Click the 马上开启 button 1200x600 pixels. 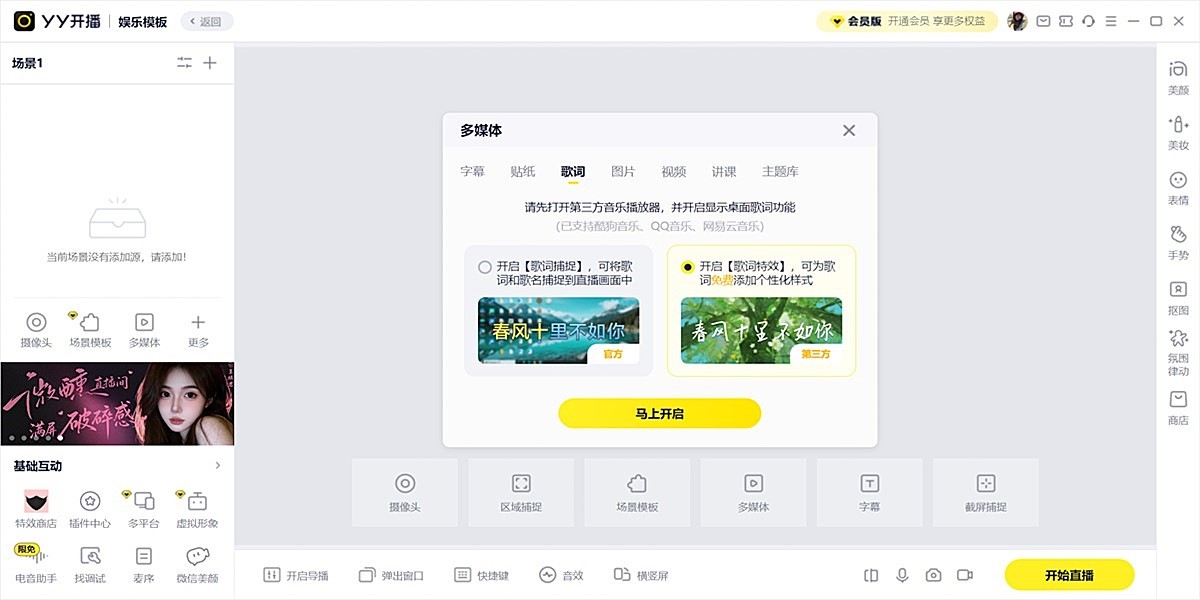659,413
